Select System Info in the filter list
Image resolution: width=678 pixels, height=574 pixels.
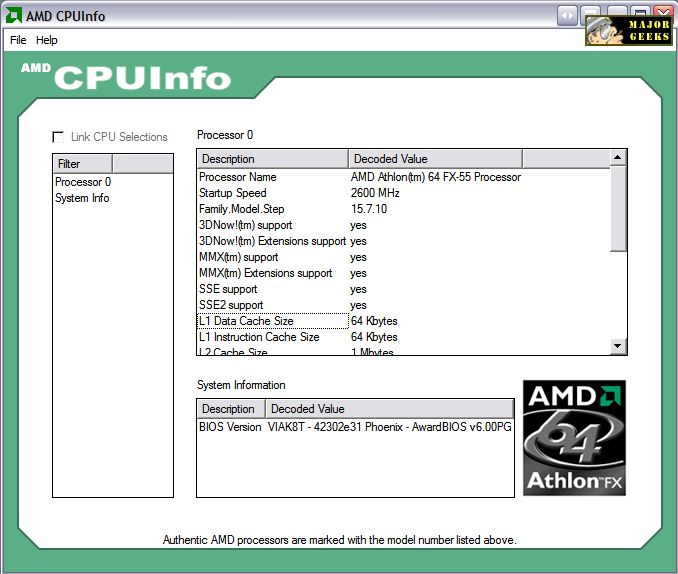82,198
